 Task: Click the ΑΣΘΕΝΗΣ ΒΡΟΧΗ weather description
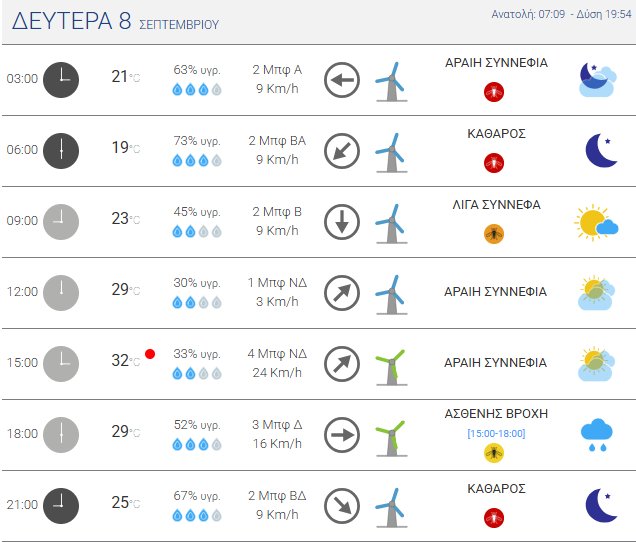click(495, 414)
